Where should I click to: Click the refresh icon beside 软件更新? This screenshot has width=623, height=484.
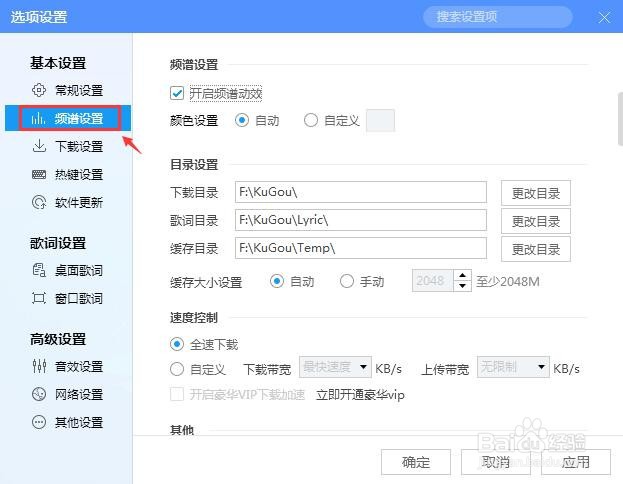click(39, 202)
